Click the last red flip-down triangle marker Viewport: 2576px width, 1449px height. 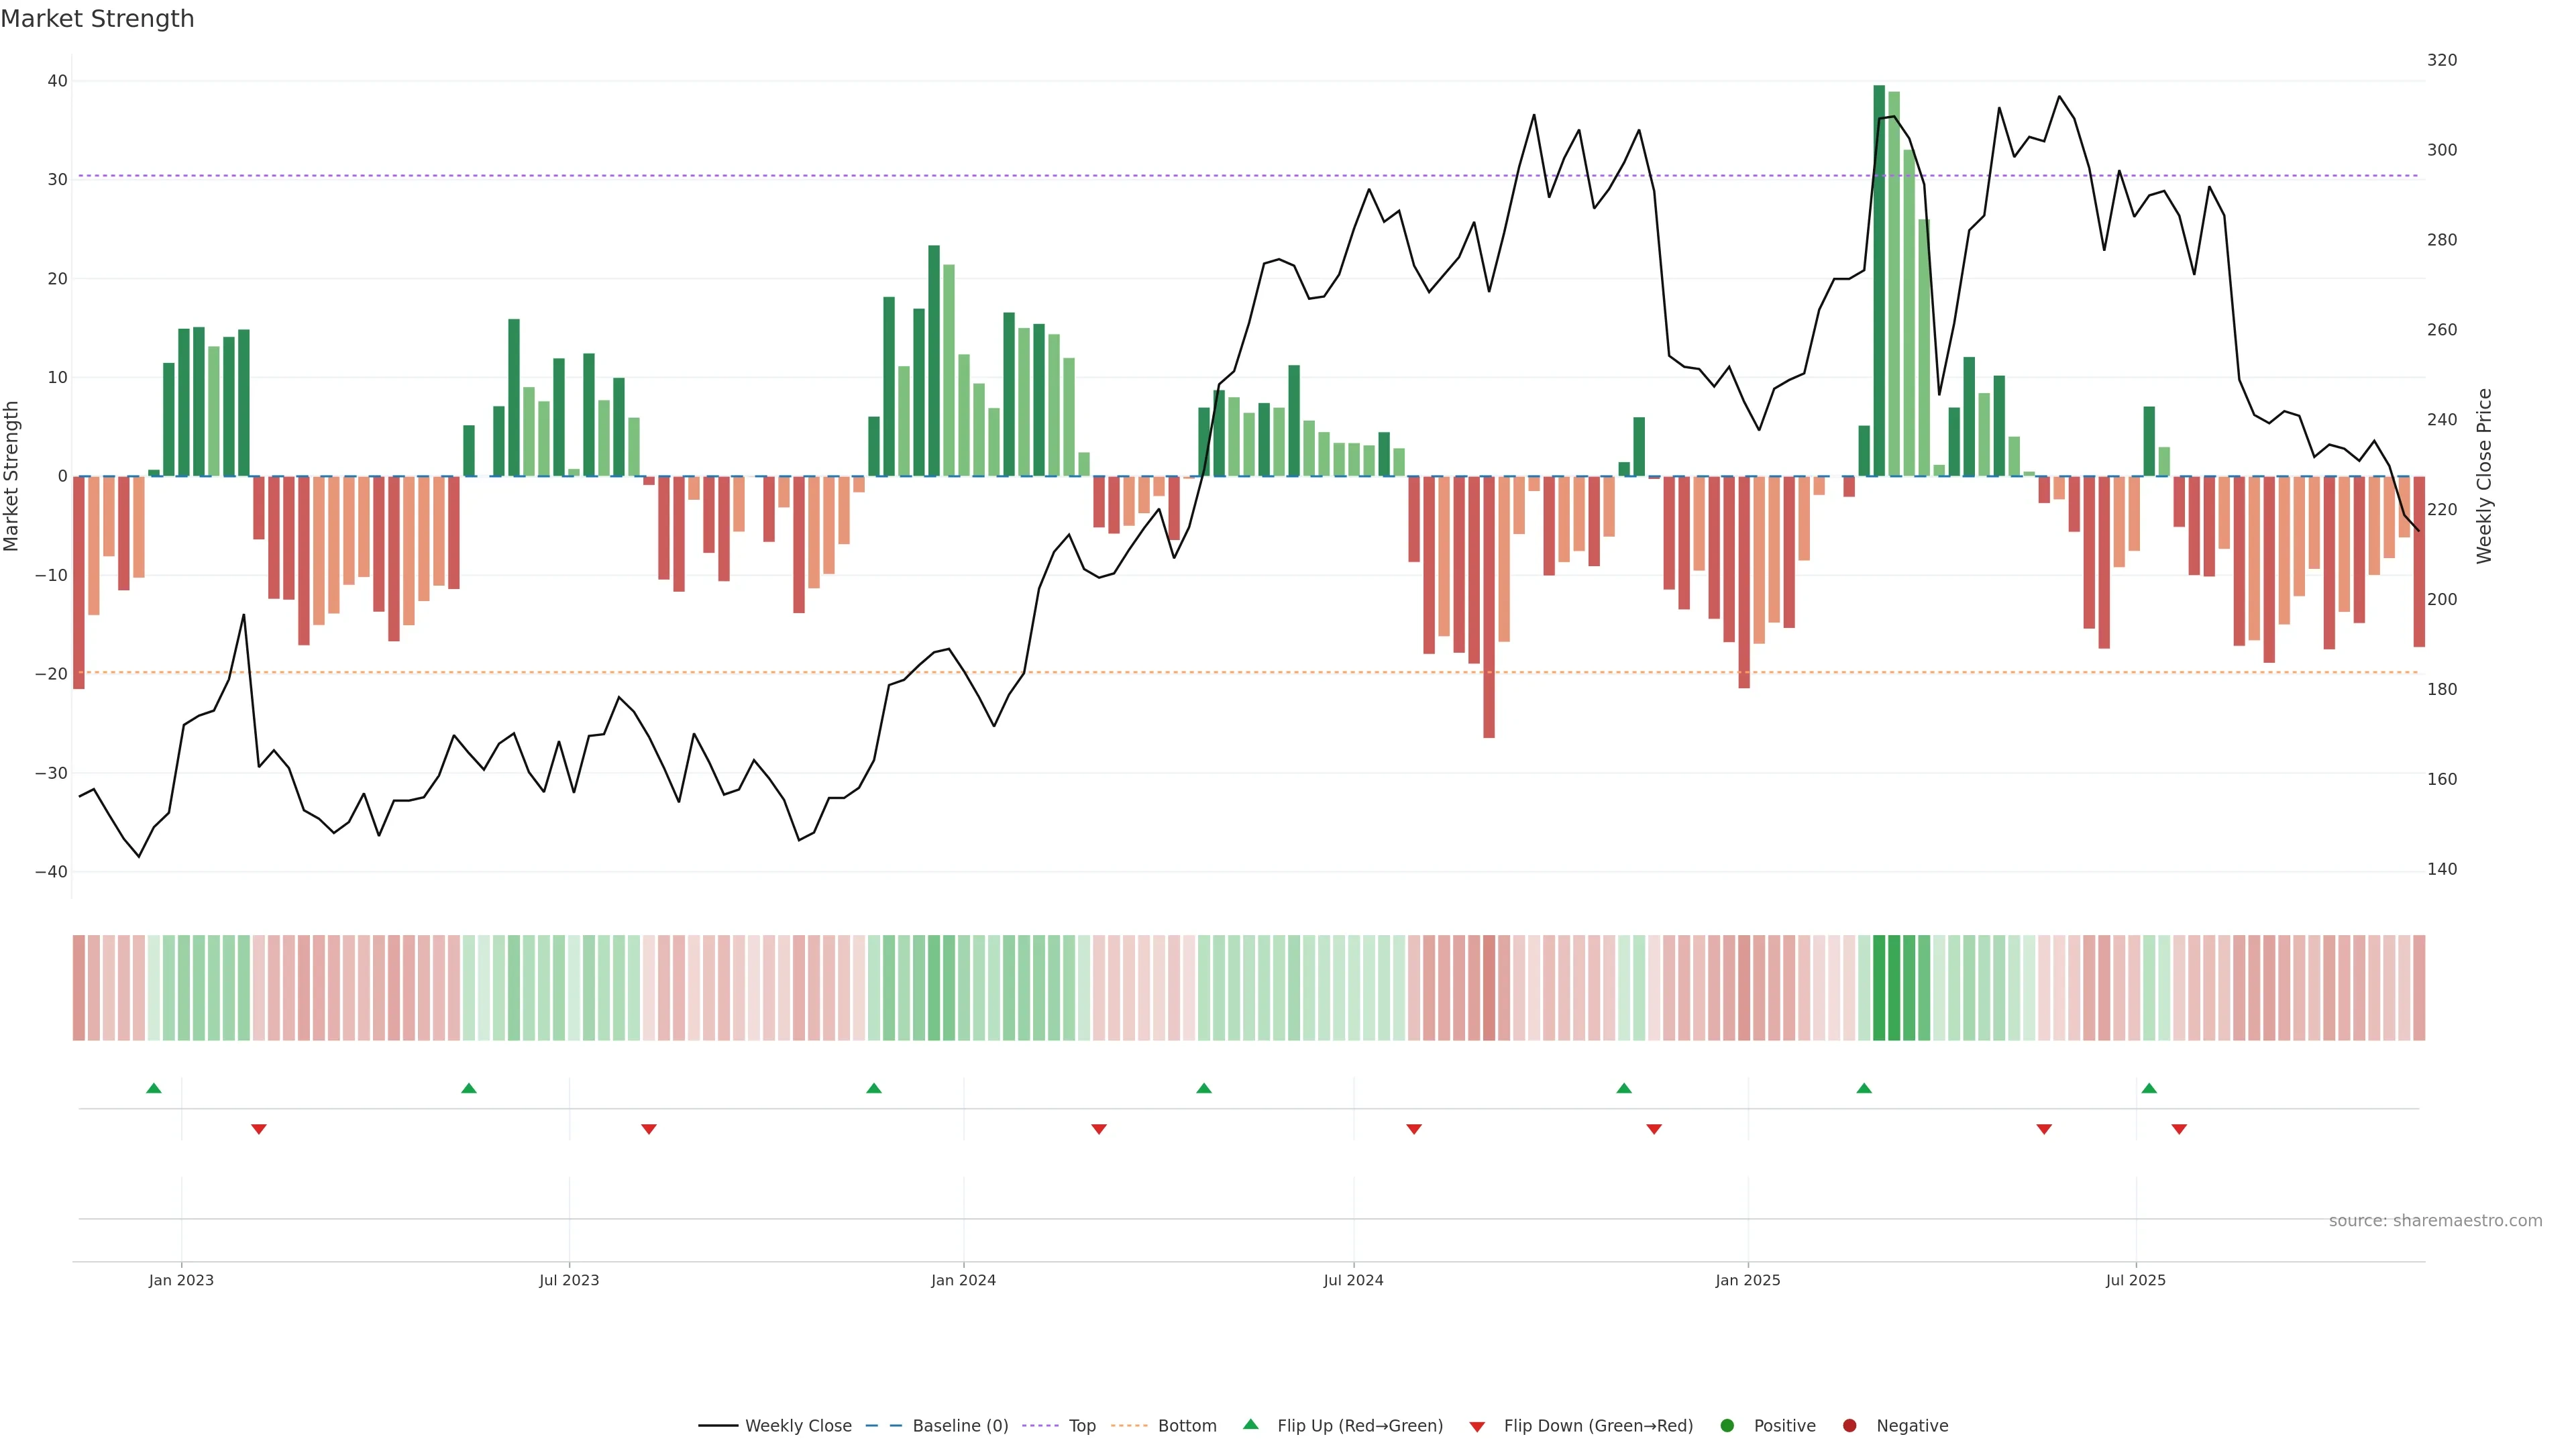click(x=2179, y=1129)
